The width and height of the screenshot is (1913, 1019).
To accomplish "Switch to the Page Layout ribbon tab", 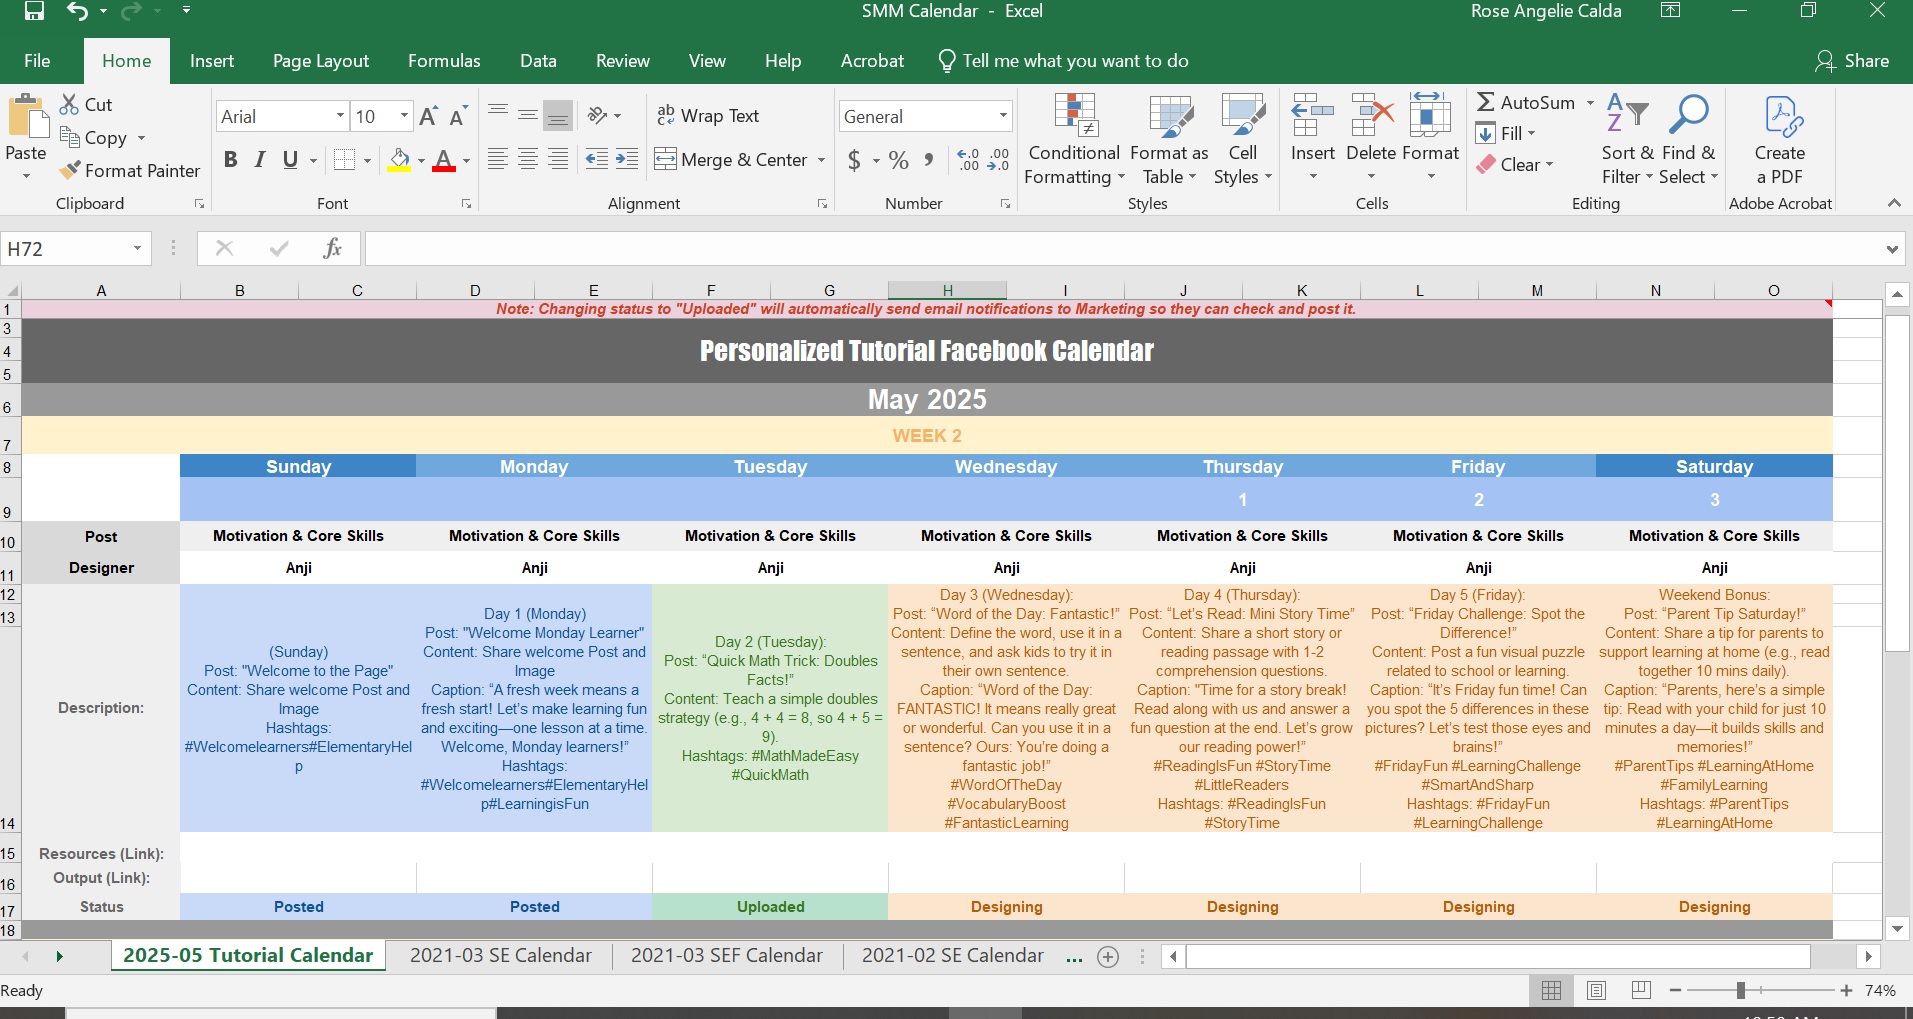I will [x=321, y=61].
